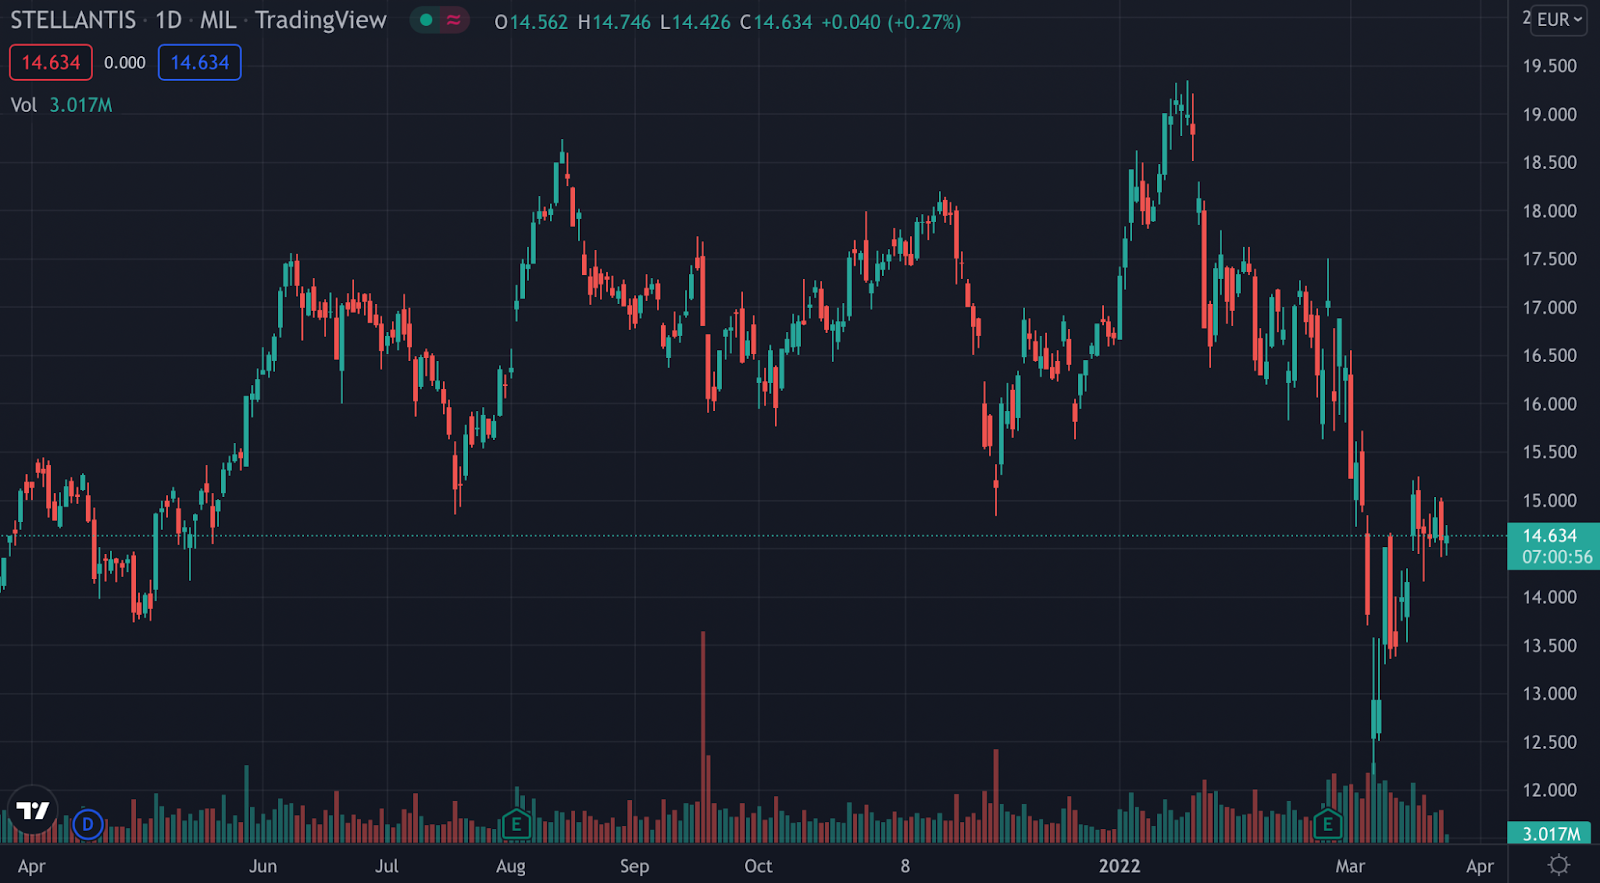Click the Sep label on time axis
The image size is (1600, 883).
634,866
